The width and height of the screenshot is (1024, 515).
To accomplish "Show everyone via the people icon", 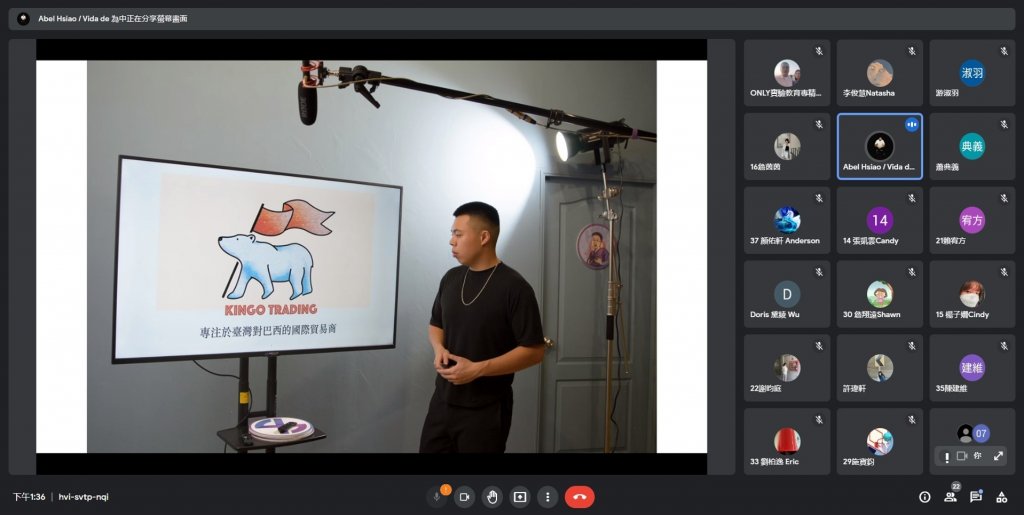I will click(950, 497).
